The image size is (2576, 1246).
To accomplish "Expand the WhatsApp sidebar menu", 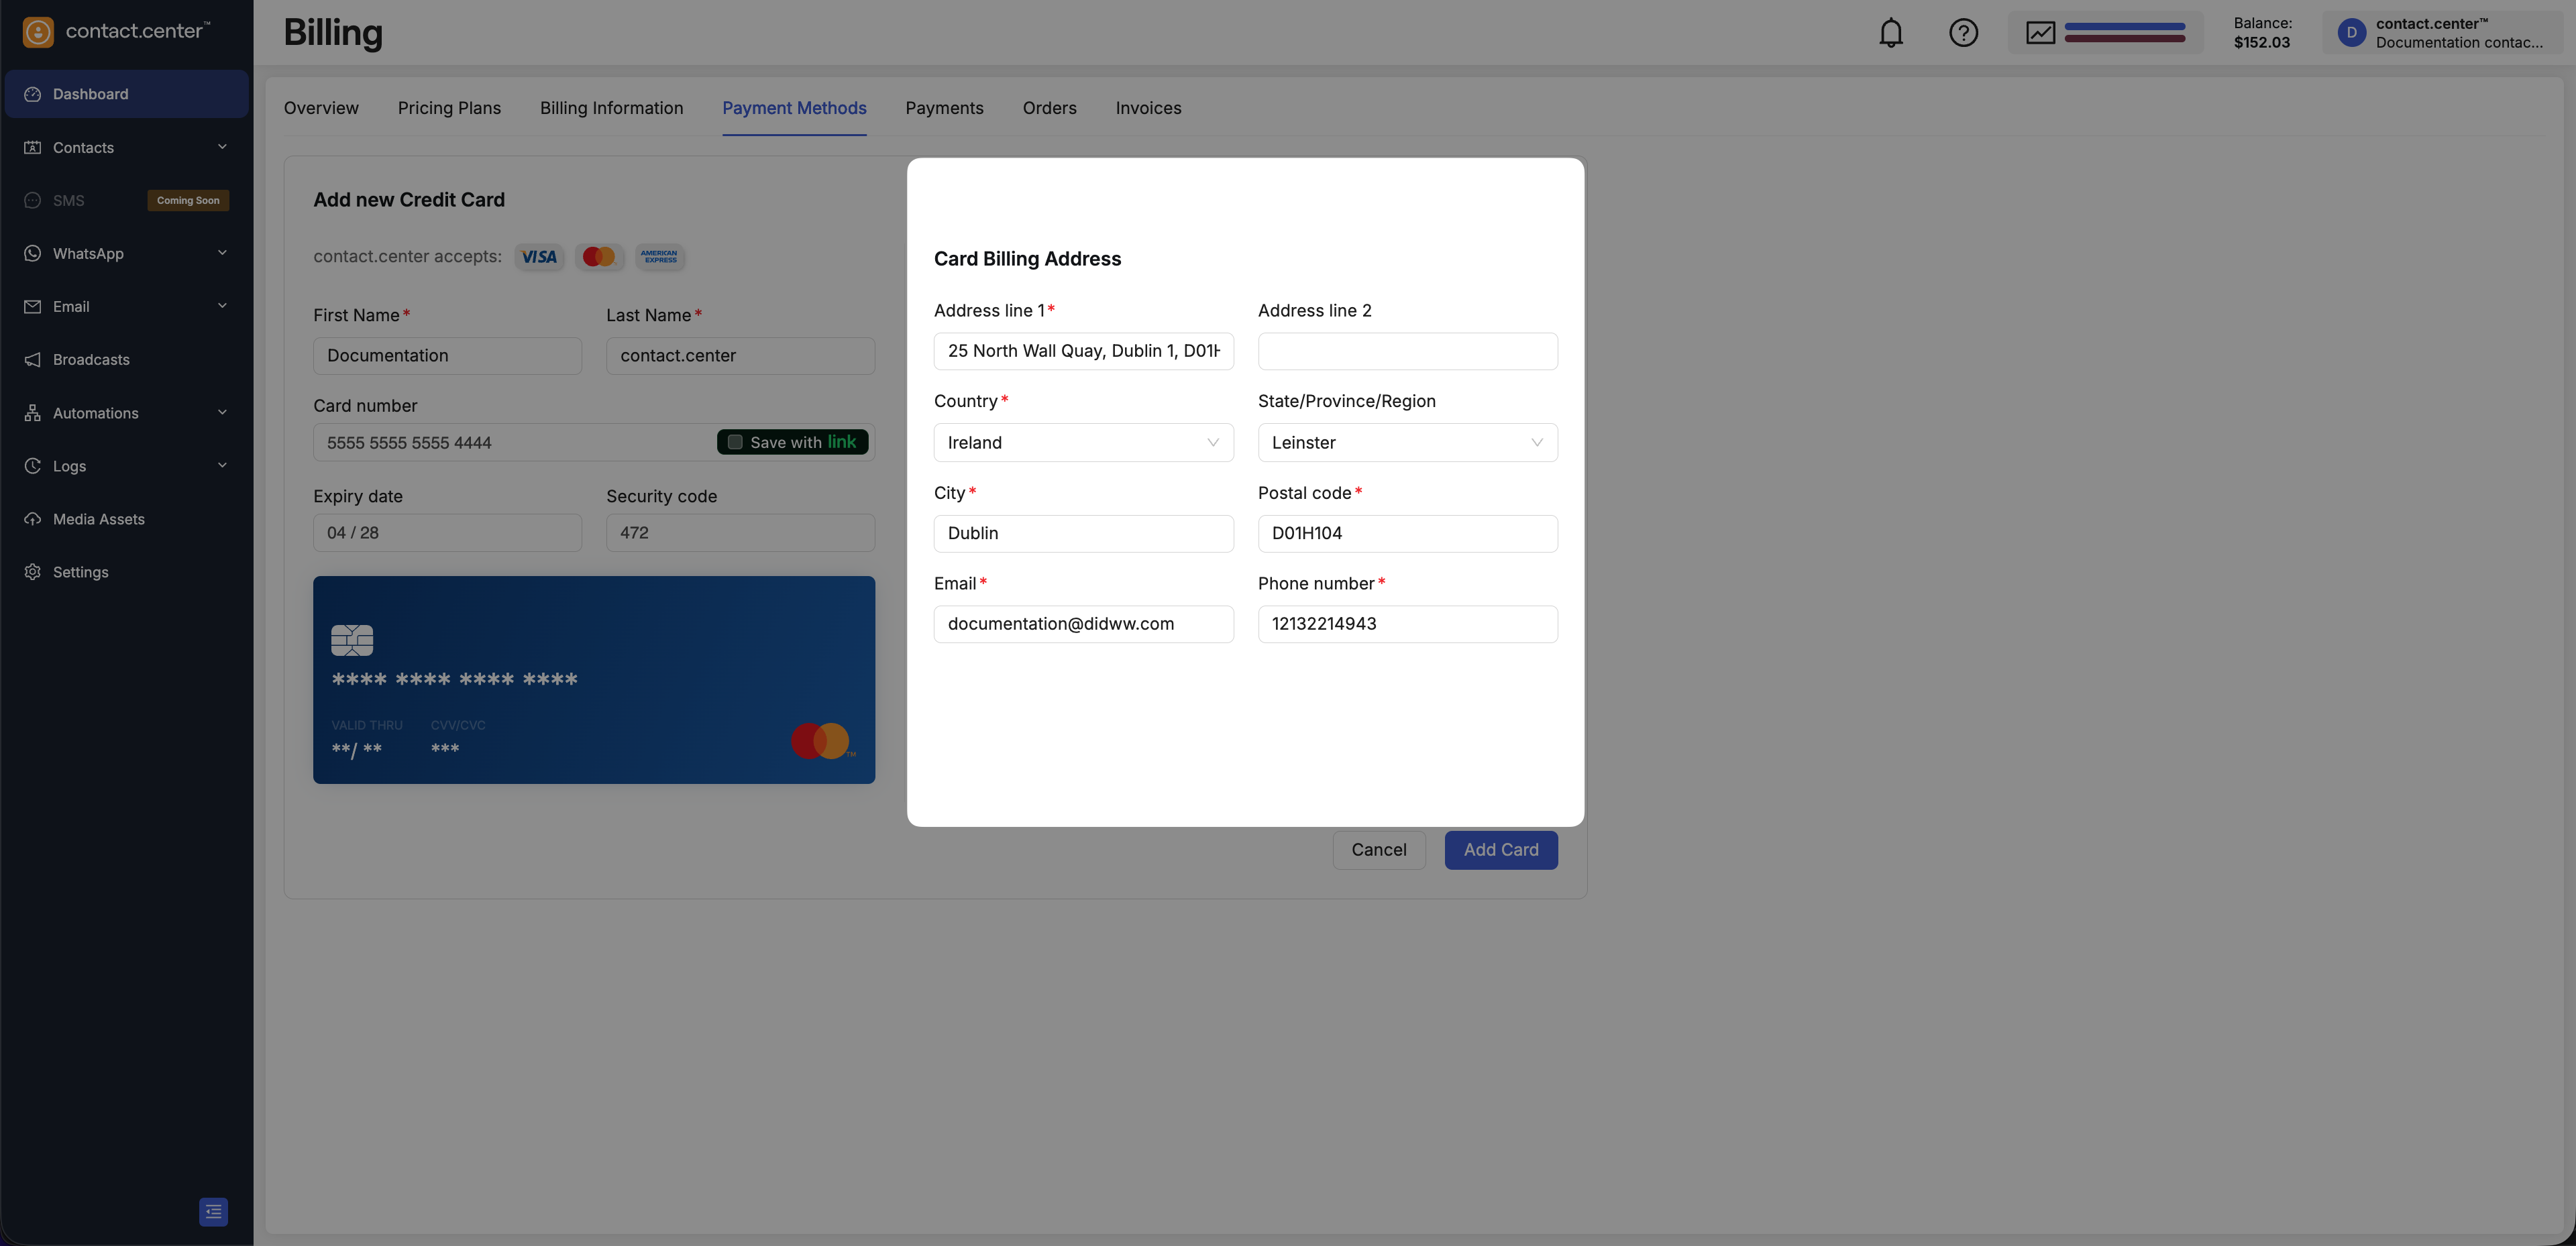I will [222, 253].
